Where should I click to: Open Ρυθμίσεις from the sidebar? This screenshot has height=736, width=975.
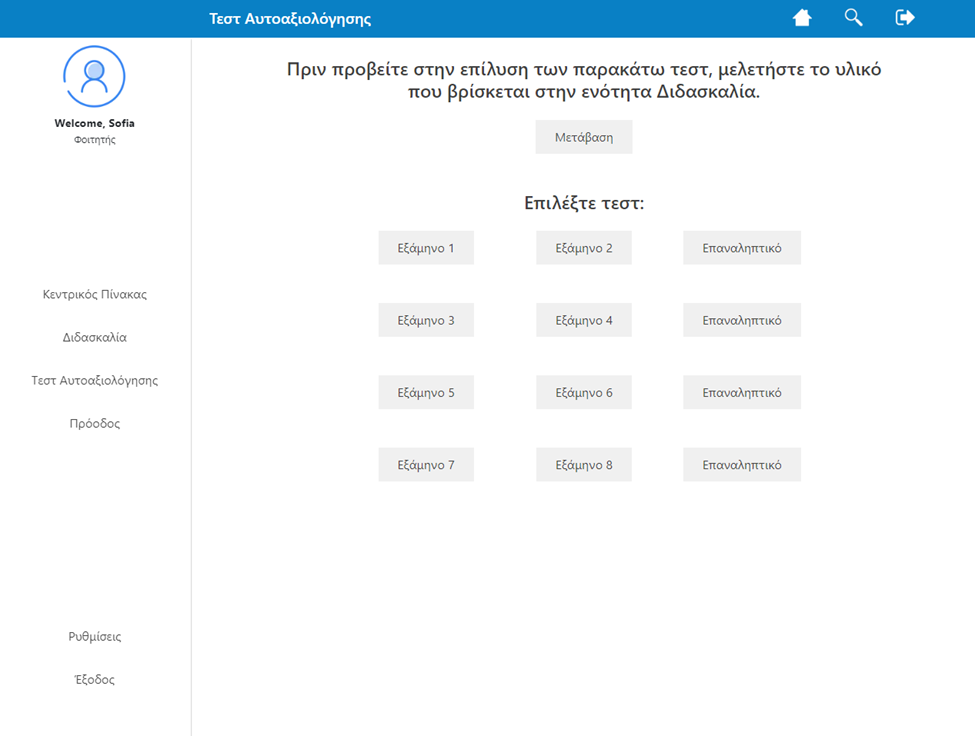coord(94,636)
